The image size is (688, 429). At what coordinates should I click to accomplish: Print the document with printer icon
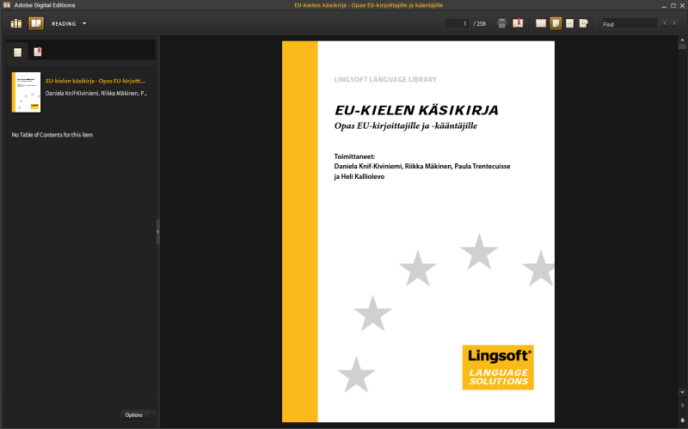(x=502, y=23)
